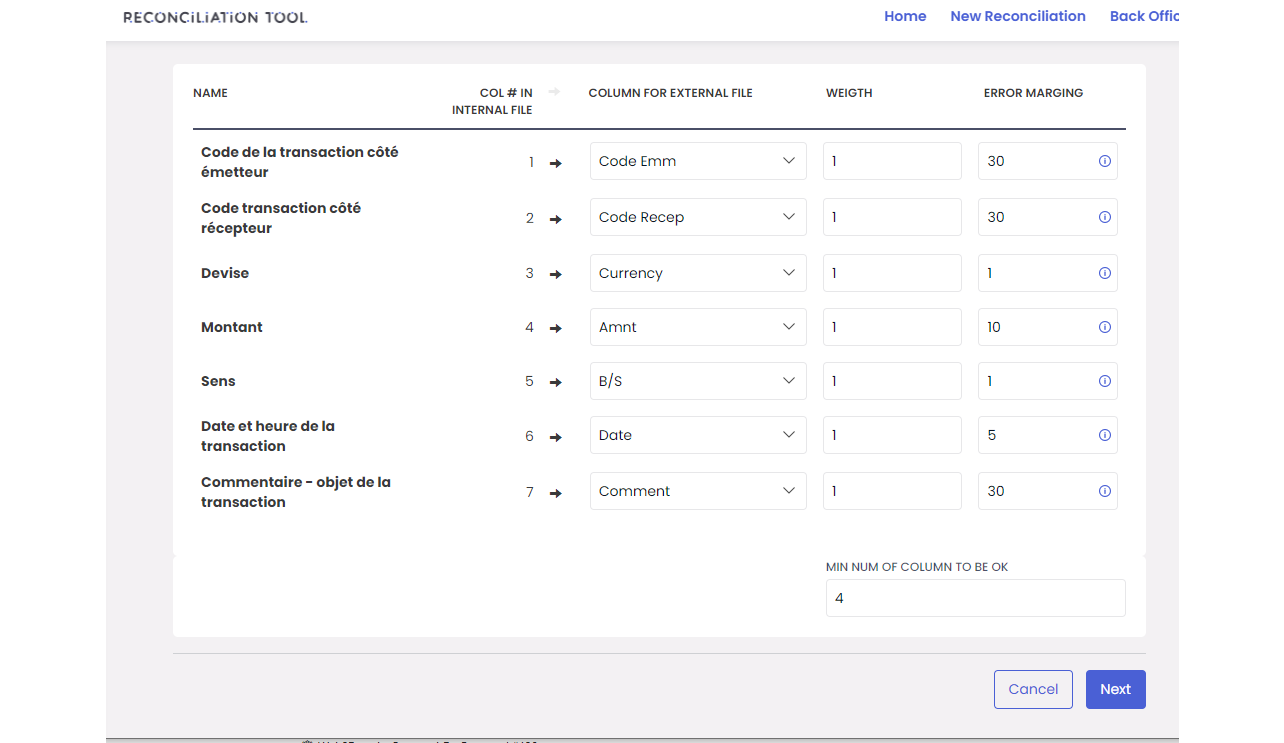Open New Reconciliation from navigation
Image resolution: width=1284 pixels, height=743 pixels.
[x=1017, y=16]
